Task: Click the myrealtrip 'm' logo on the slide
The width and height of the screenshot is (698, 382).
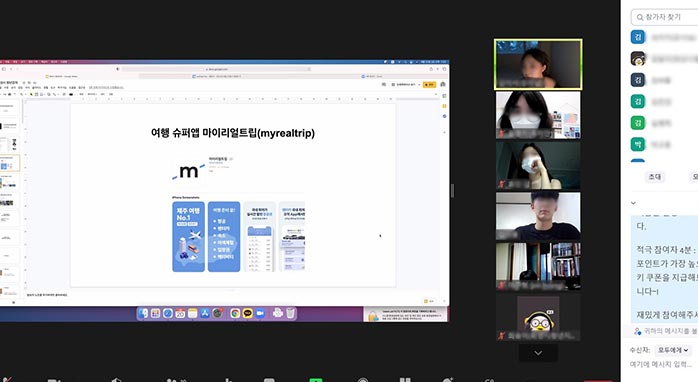Action: click(189, 171)
